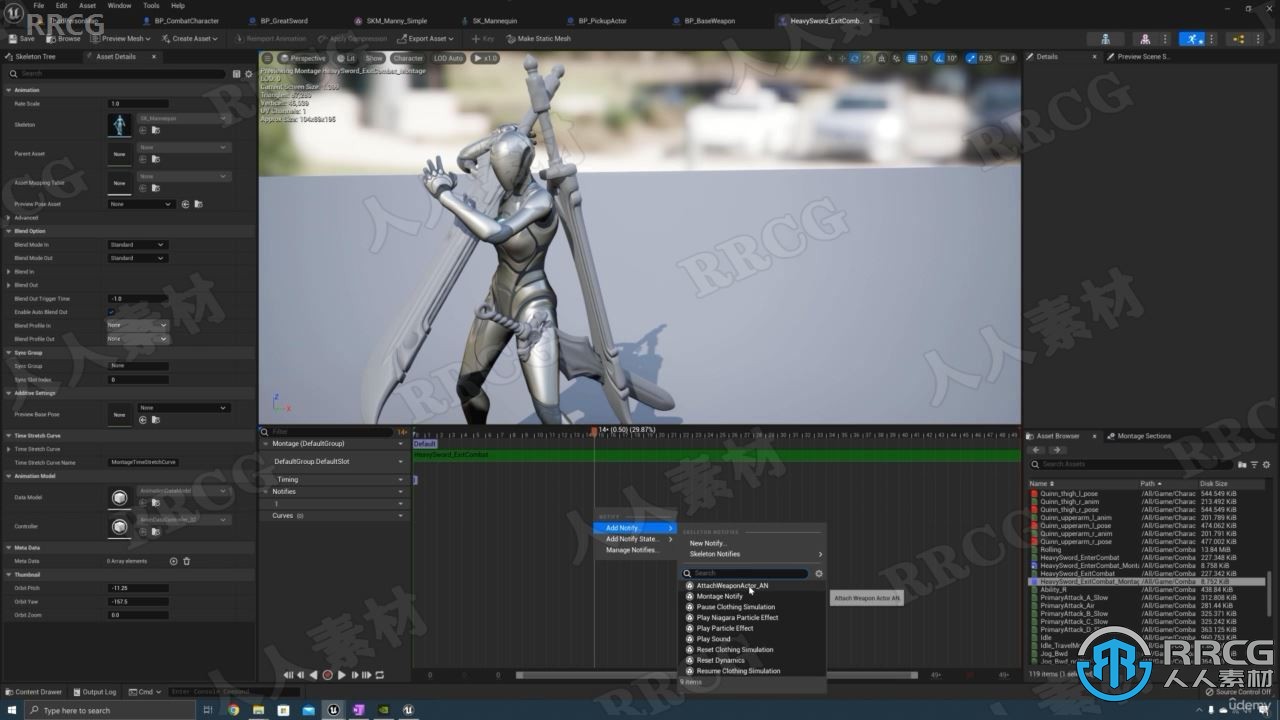Click New Notify menu entry
1280x720 pixels.
click(708, 543)
